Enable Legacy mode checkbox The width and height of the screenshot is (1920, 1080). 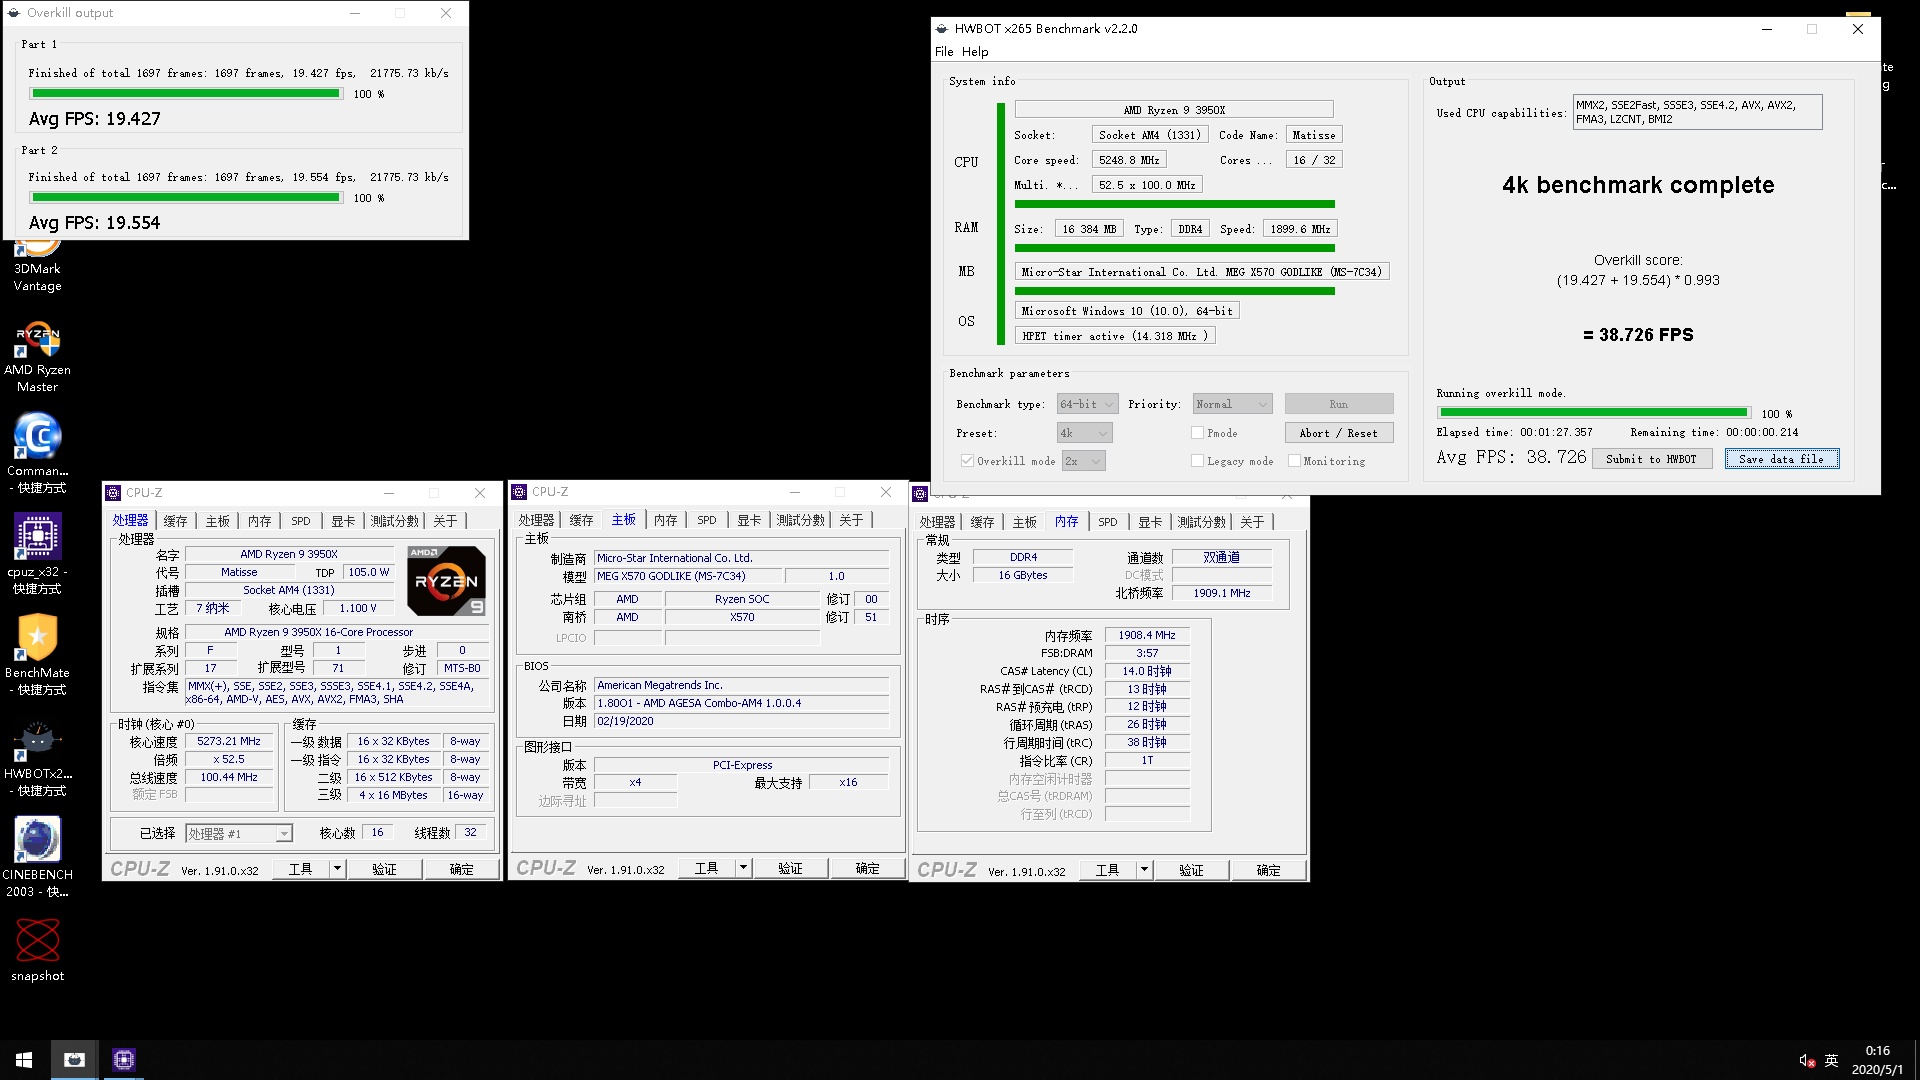coord(1197,461)
